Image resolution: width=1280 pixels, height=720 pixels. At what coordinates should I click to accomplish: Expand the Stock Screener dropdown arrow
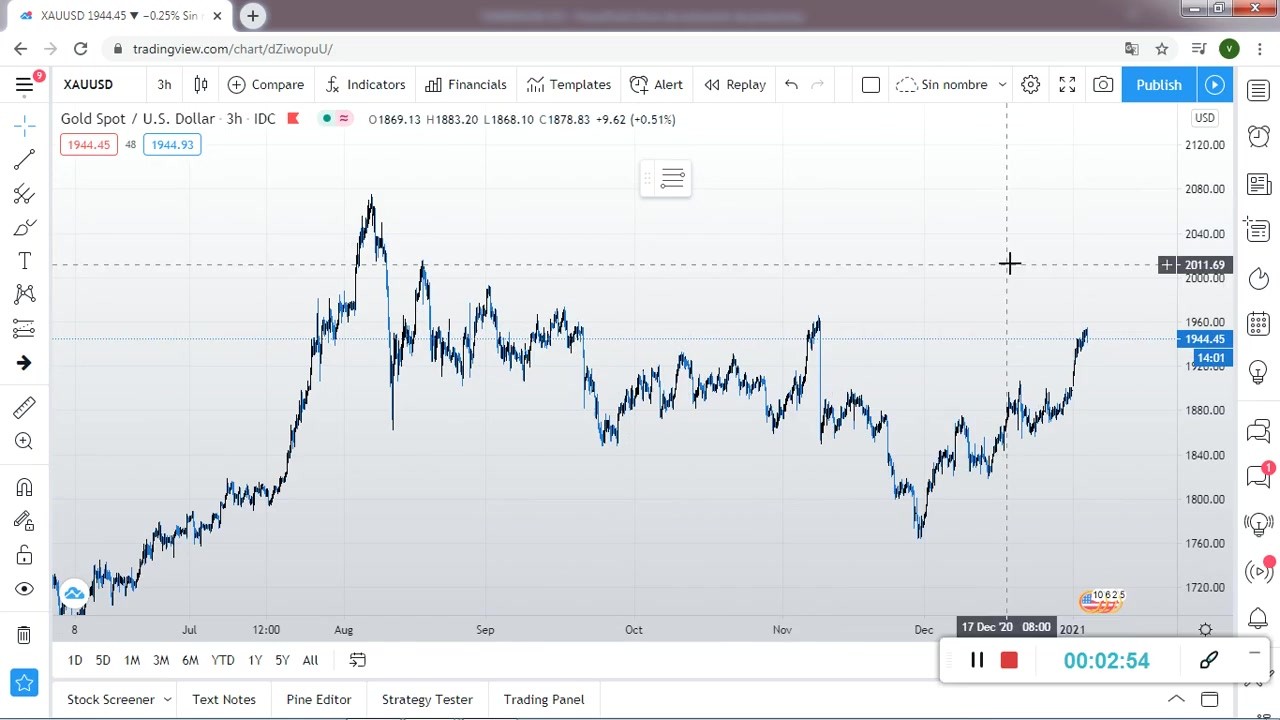click(167, 700)
